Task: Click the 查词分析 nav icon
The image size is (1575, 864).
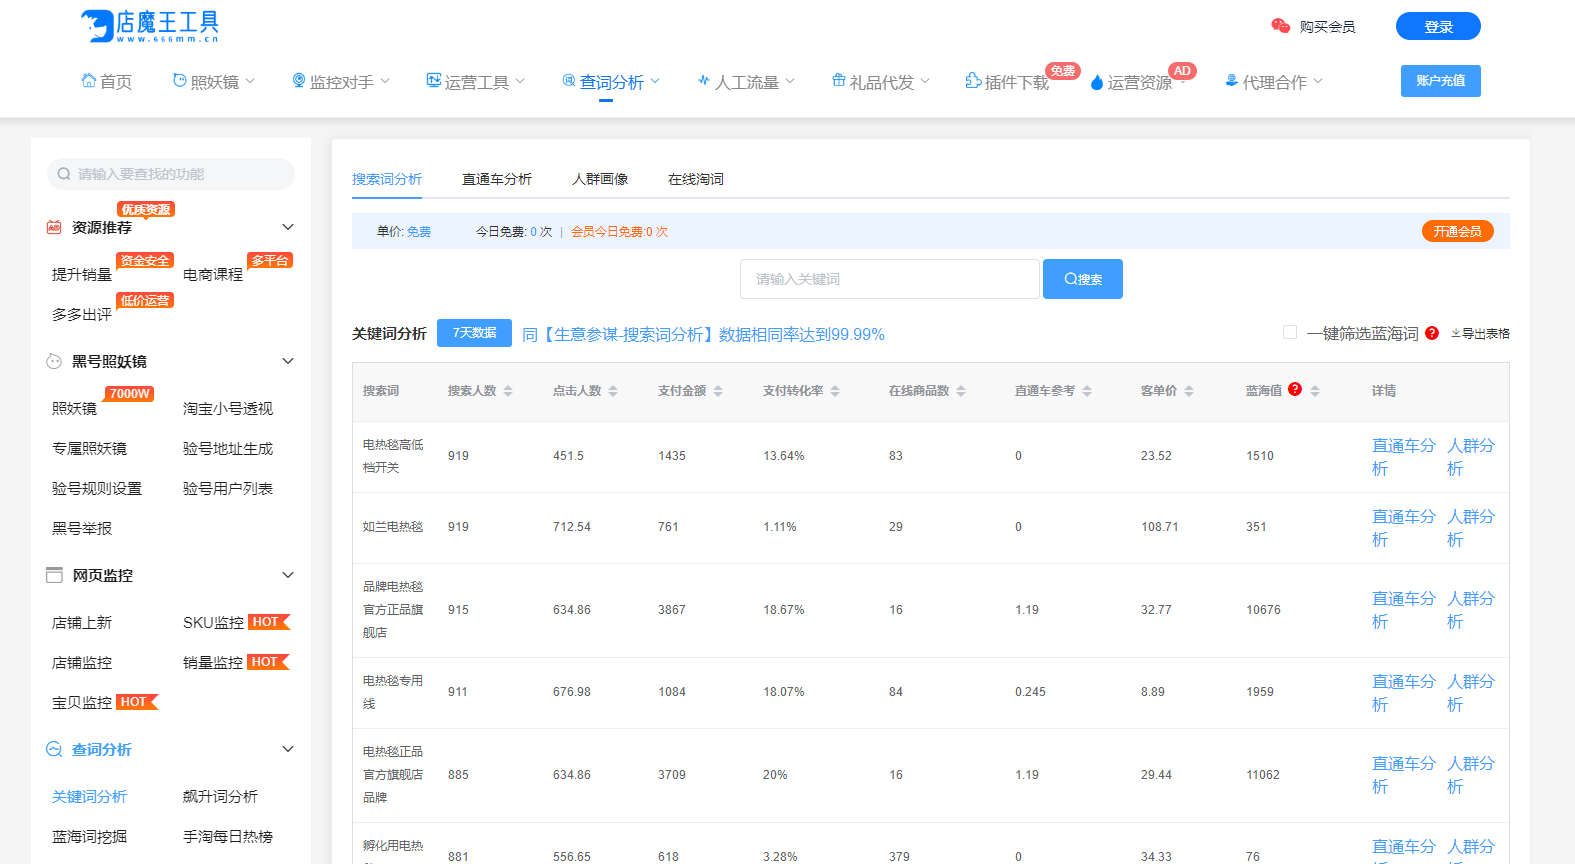Action: coord(569,81)
